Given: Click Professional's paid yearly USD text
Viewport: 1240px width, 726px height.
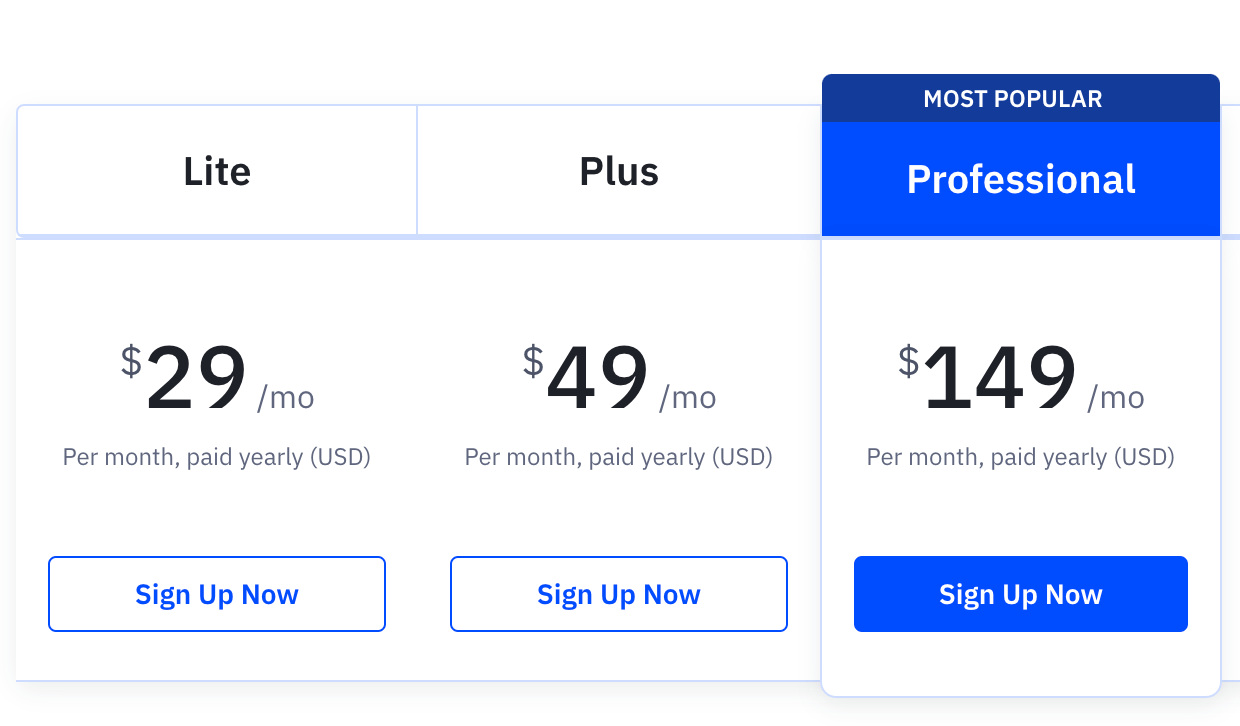Looking at the screenshot, I should (1020, 456).
